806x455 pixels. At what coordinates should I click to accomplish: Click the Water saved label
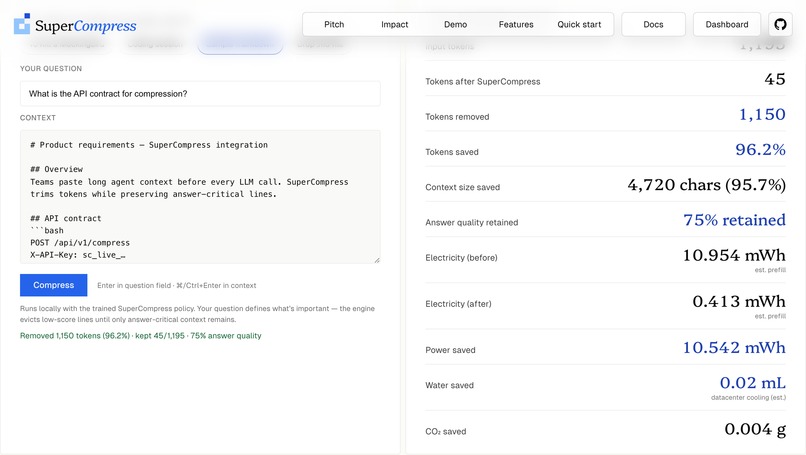(x=449, y=385)
